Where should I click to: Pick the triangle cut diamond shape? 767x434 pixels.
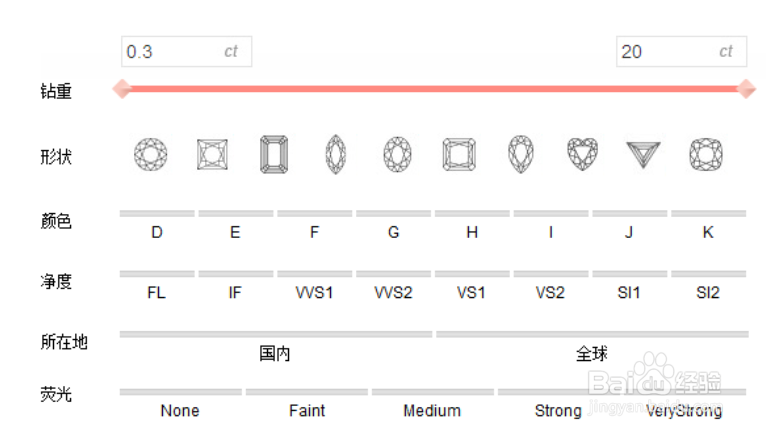point(643,155)
